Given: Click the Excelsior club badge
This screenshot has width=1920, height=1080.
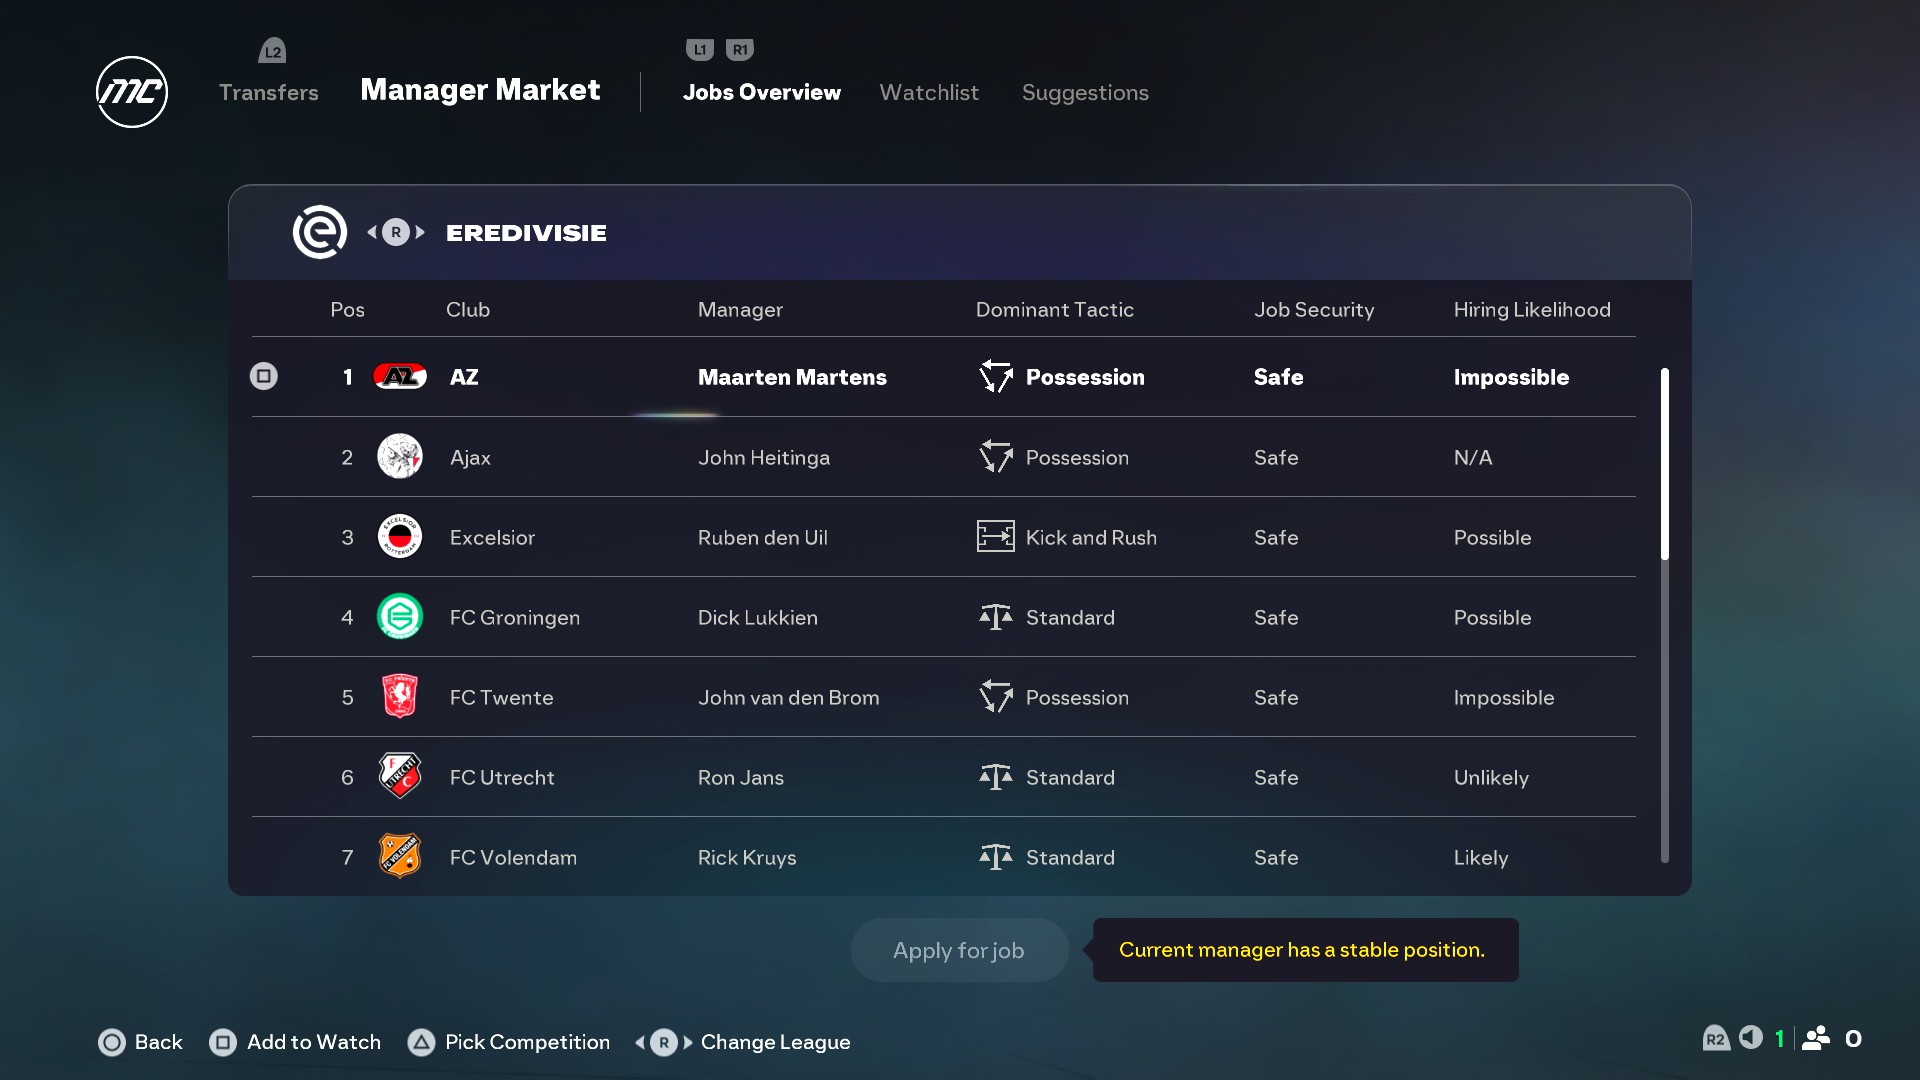Looking at the screenshot, I should coord(400,537).
